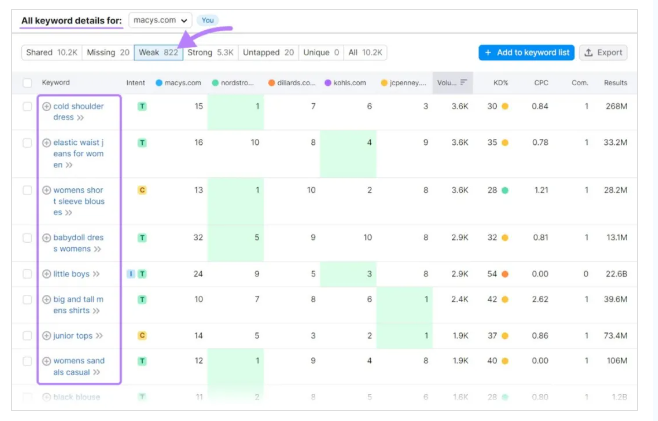Click plus icon for big and tall mens shirts

click(47, 300)
